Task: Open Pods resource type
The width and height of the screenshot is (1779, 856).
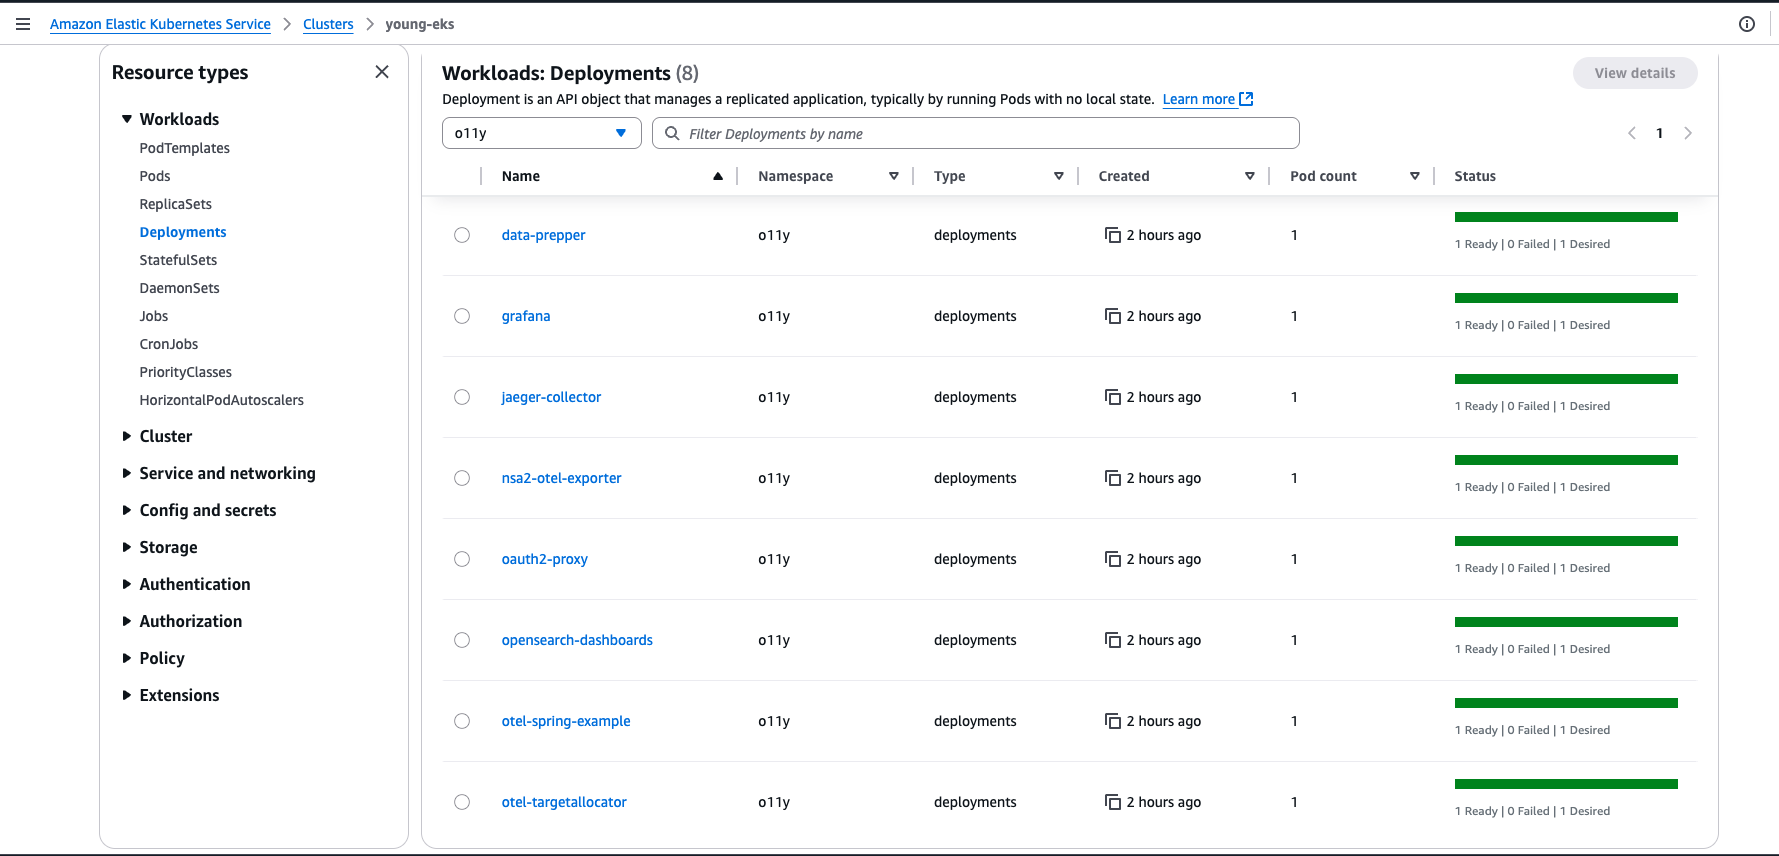Action: tap(155, 176)
